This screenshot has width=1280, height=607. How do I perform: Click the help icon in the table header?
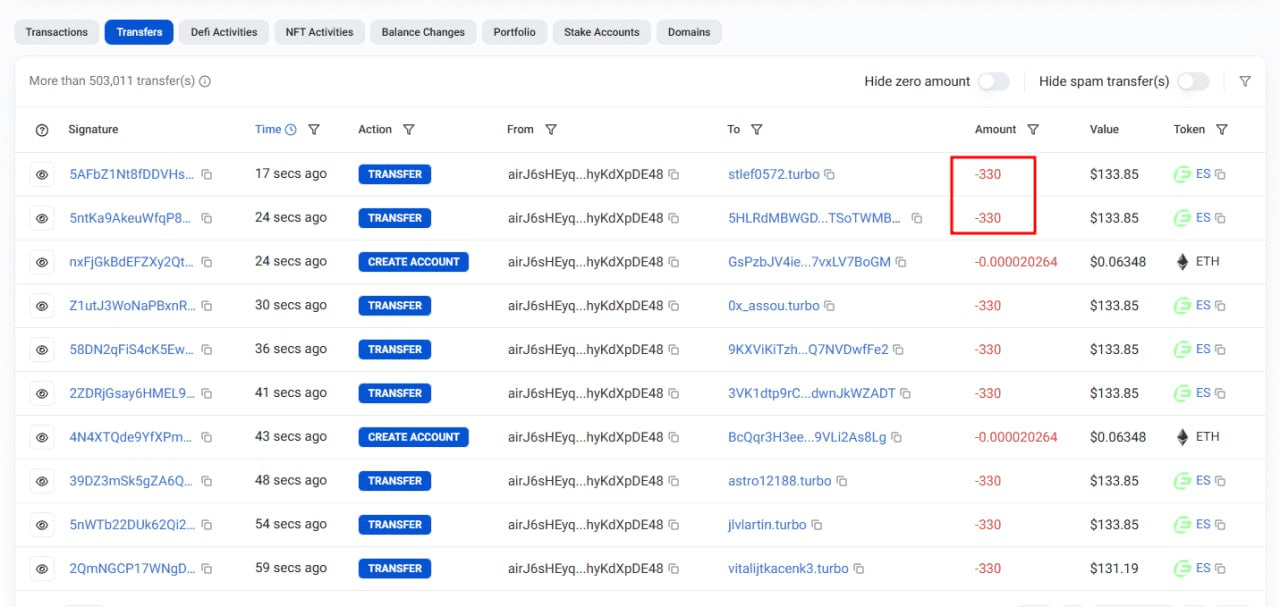[42, 130]
